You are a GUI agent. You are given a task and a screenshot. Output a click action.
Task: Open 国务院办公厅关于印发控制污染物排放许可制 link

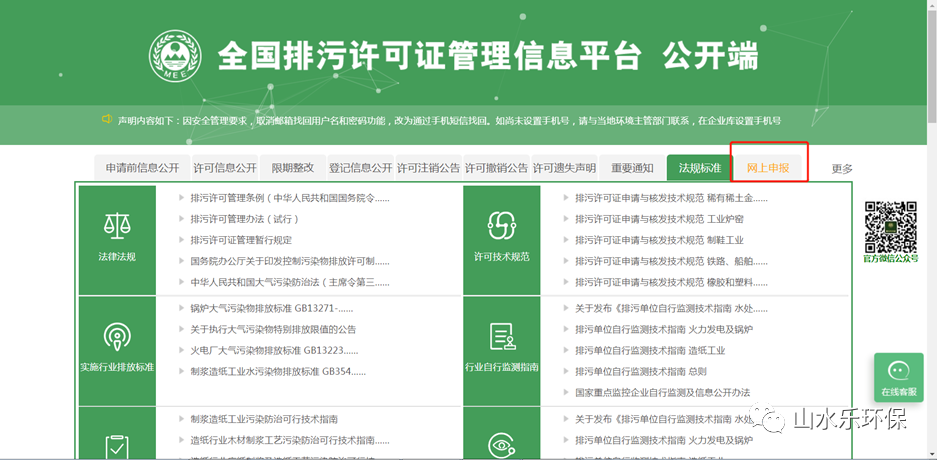pos(290,261)
